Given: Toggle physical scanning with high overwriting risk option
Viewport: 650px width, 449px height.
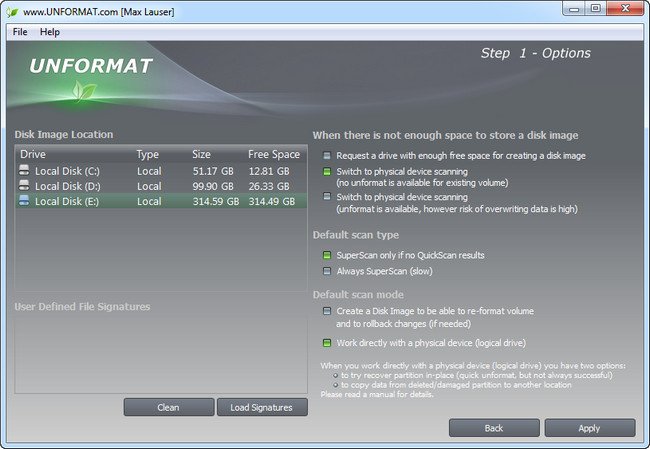Looking at the screenshot, I should (x=327, y=196).
